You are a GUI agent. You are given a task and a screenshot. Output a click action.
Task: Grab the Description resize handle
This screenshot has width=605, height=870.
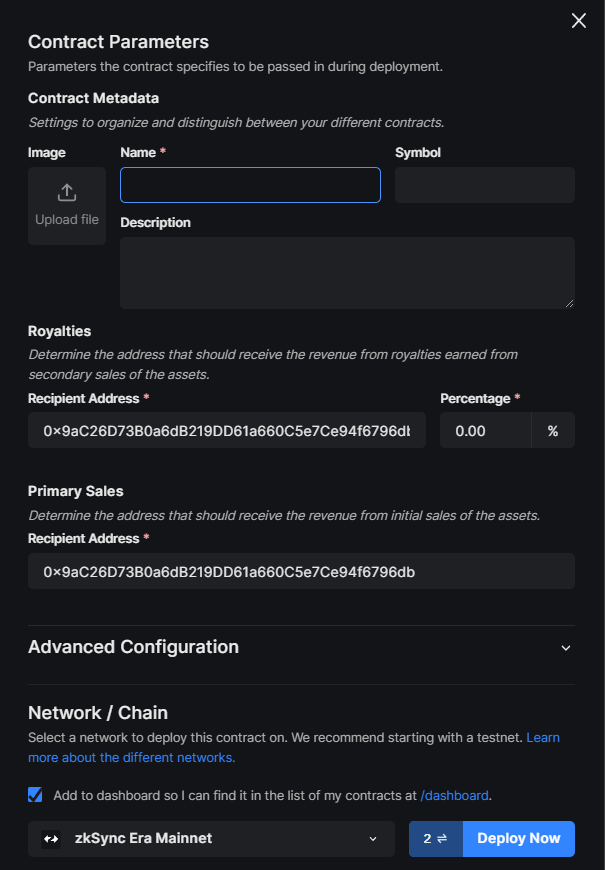[x=569, y=304]
